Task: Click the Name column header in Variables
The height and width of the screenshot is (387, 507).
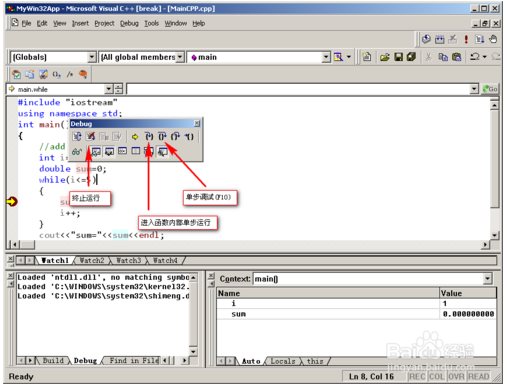Action: click(328, 293)
